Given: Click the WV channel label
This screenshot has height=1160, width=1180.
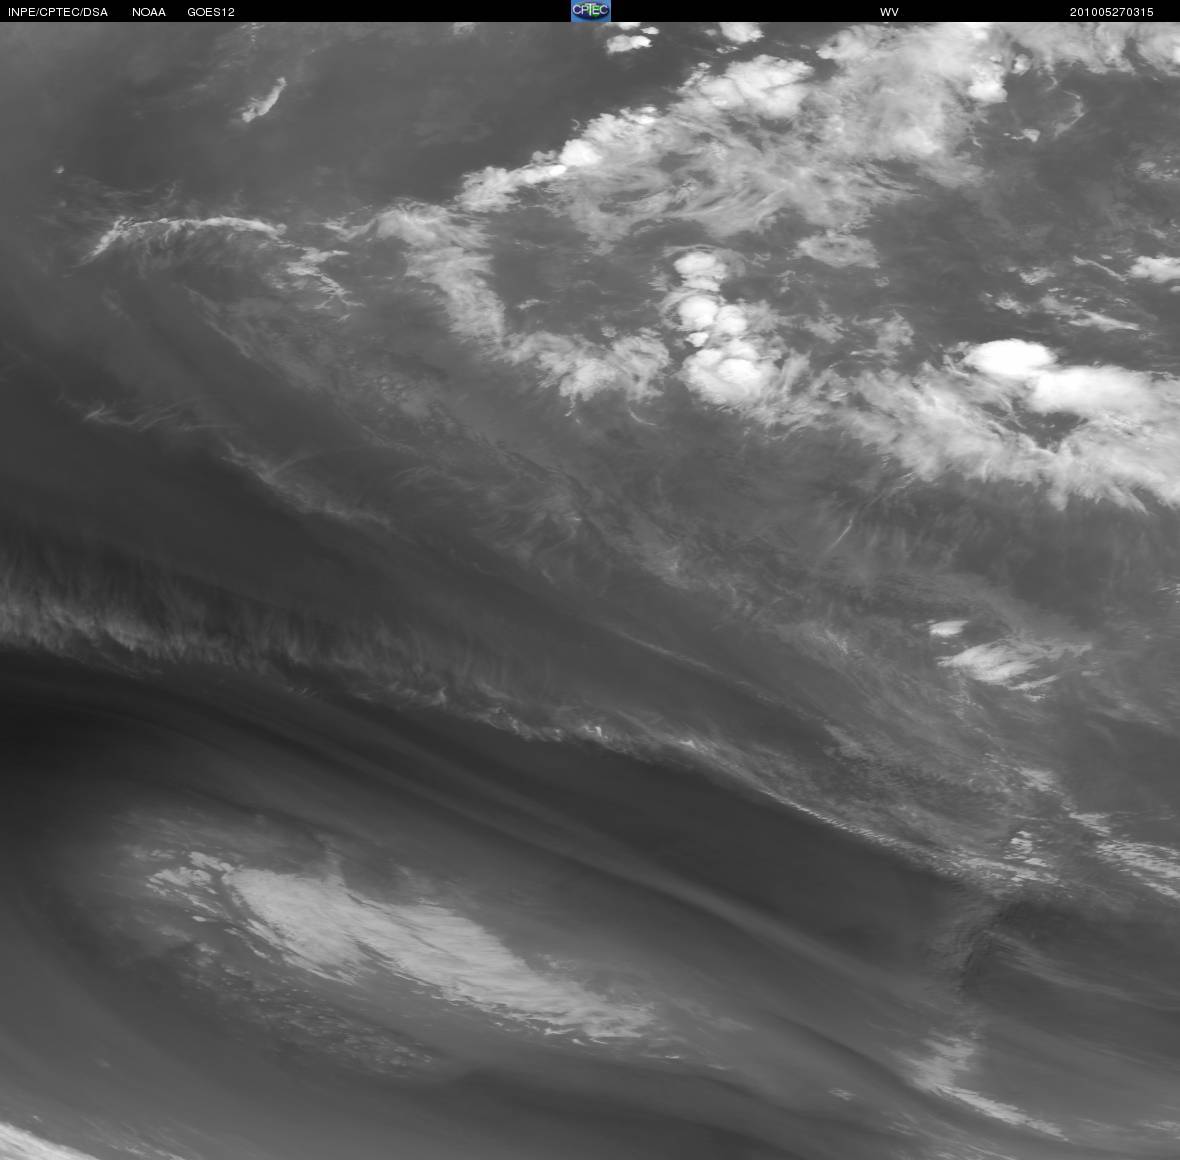Looking at the screenshot, I should coord(889,12).
